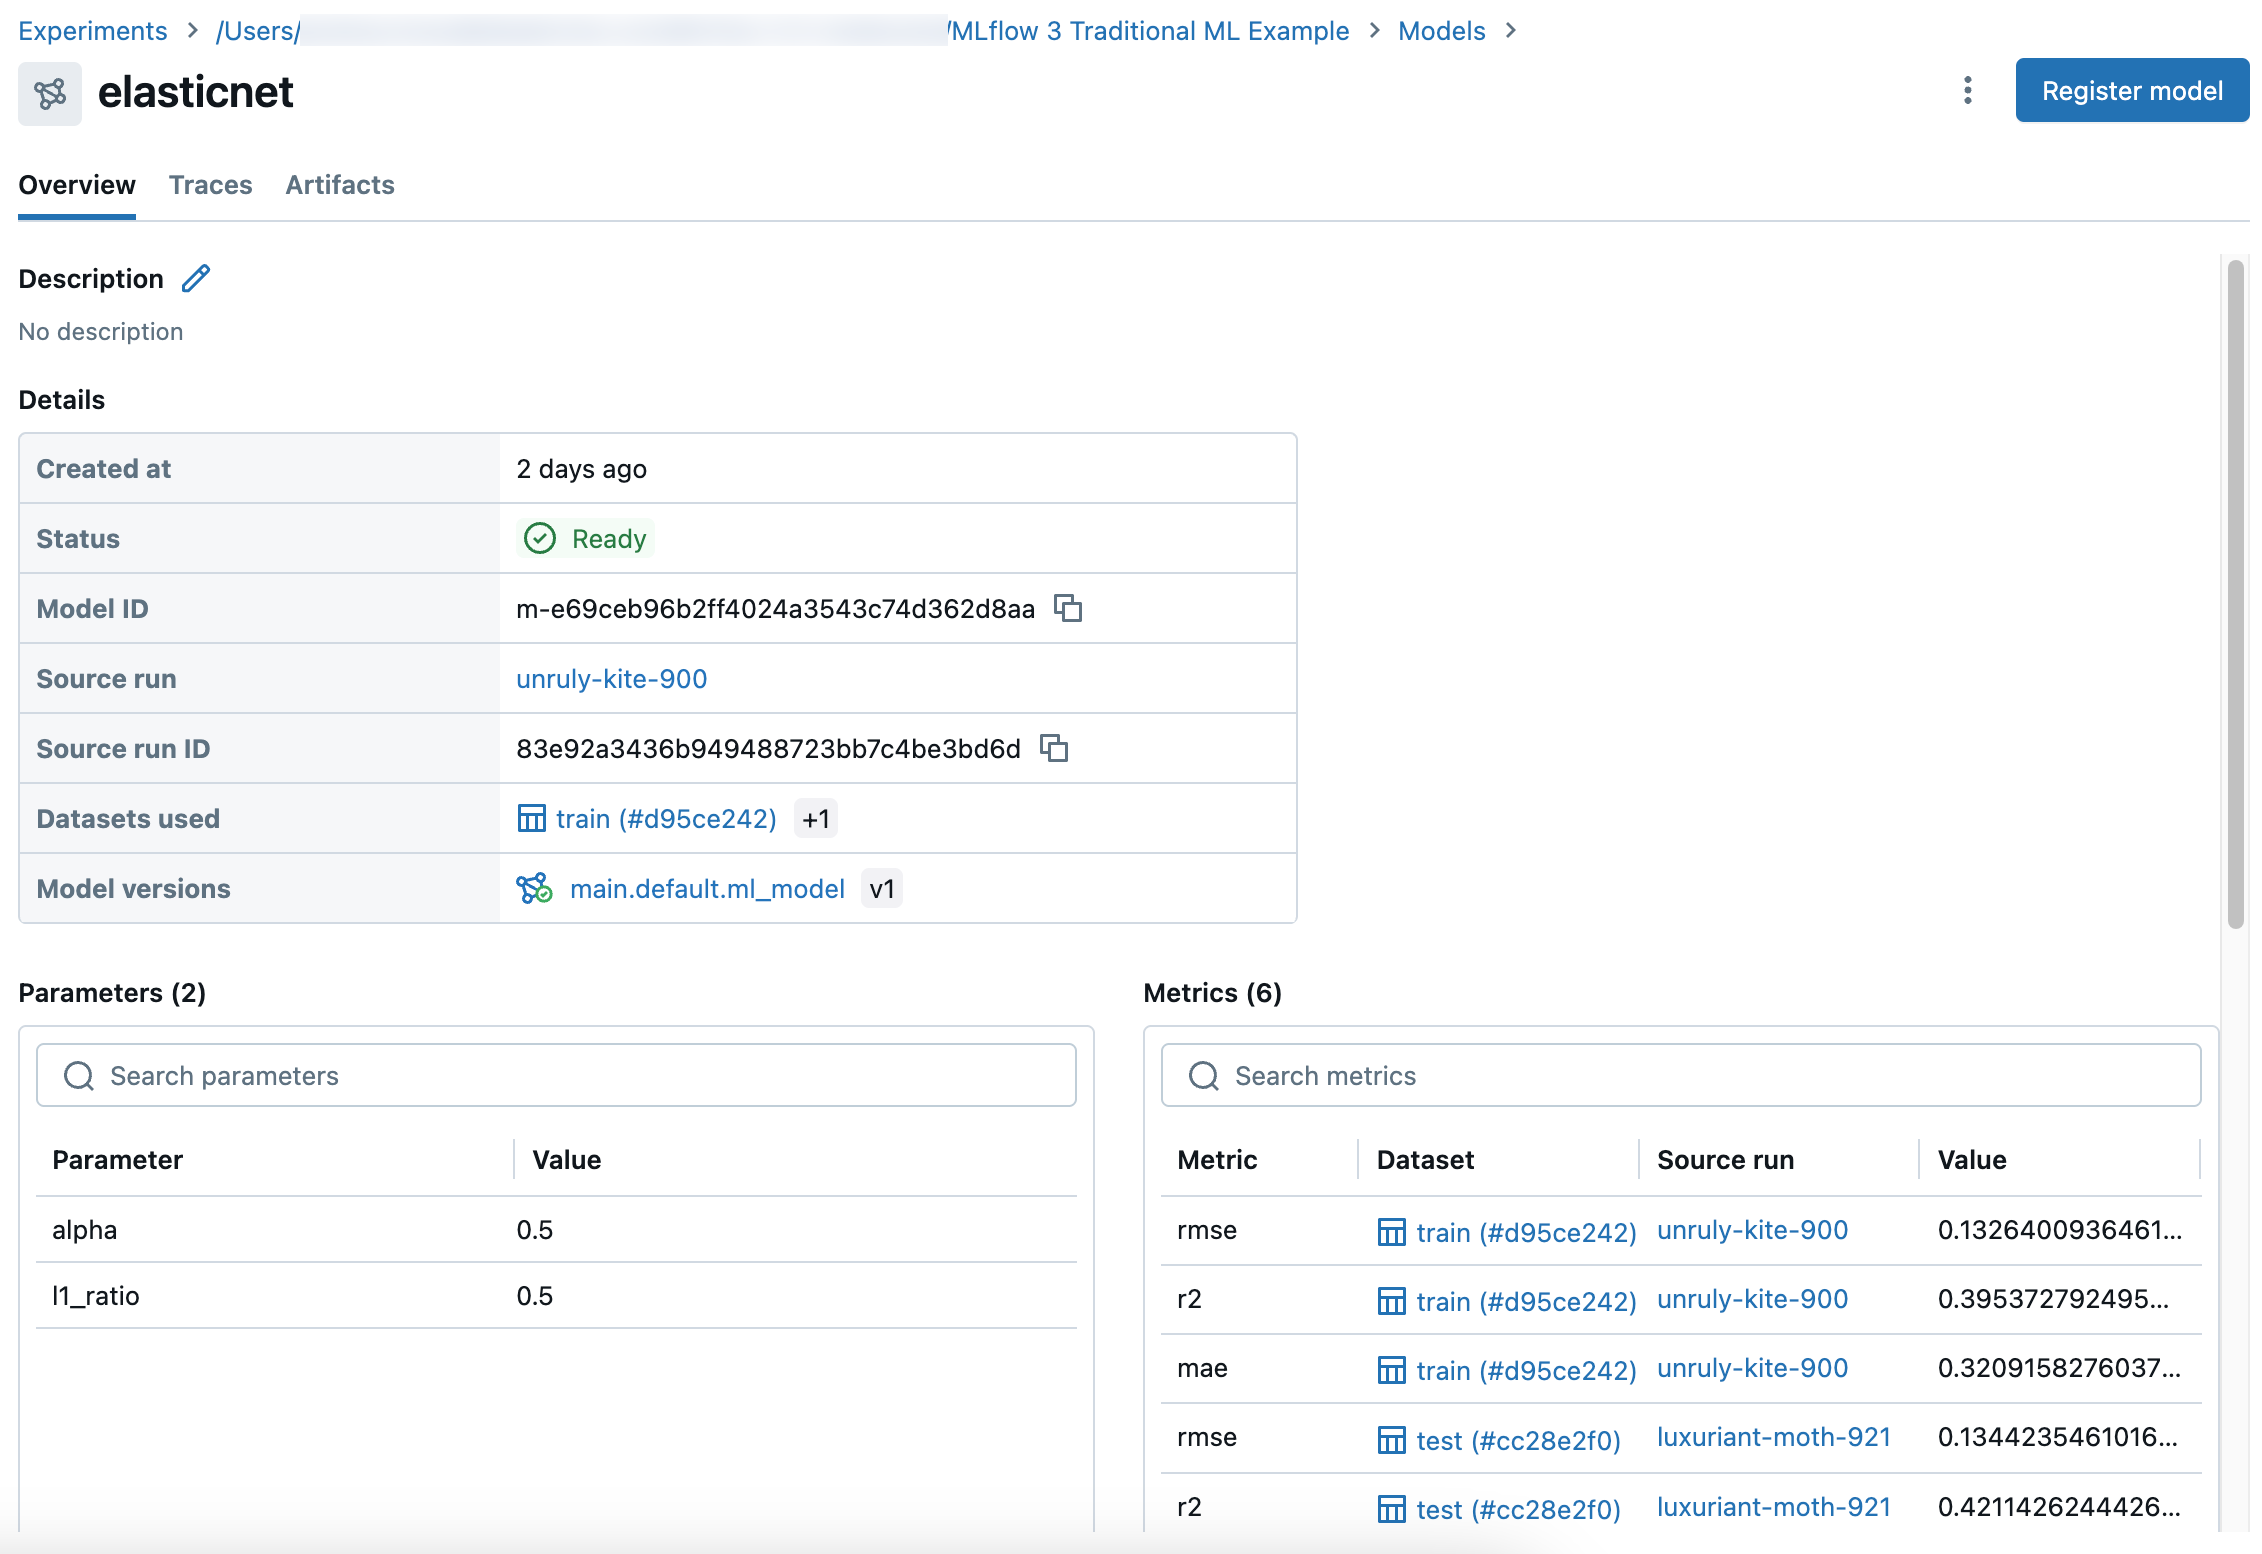This screenshot has width=2262, height=1554.
Task: Open the unruly-kite-900 source run link in Details
Action: click(611, 679)
